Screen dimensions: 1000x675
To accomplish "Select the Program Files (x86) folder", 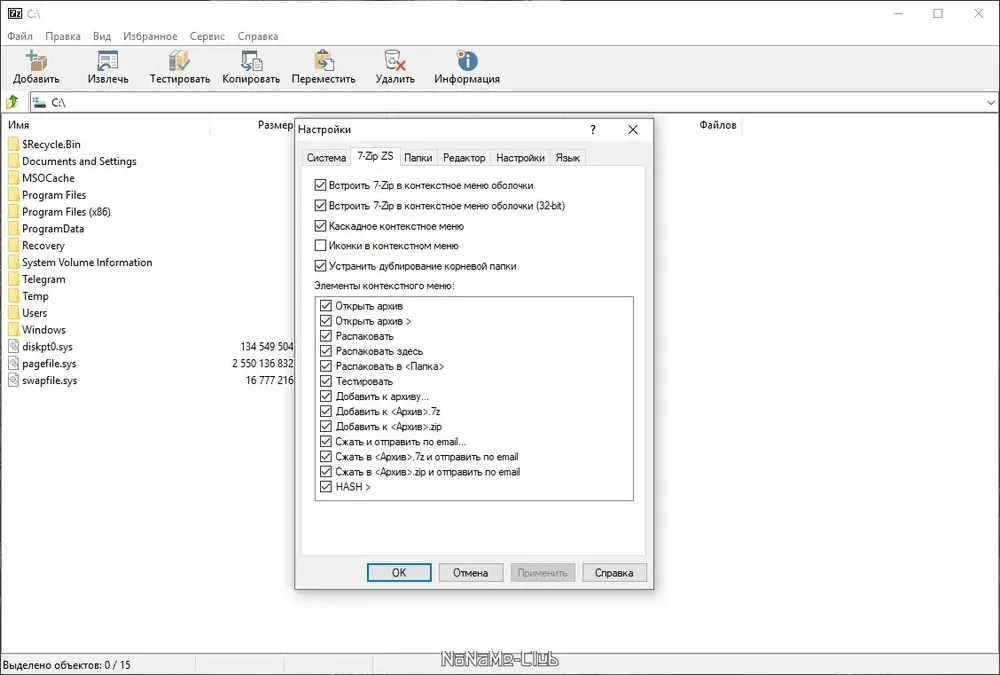I will point(66,212).
